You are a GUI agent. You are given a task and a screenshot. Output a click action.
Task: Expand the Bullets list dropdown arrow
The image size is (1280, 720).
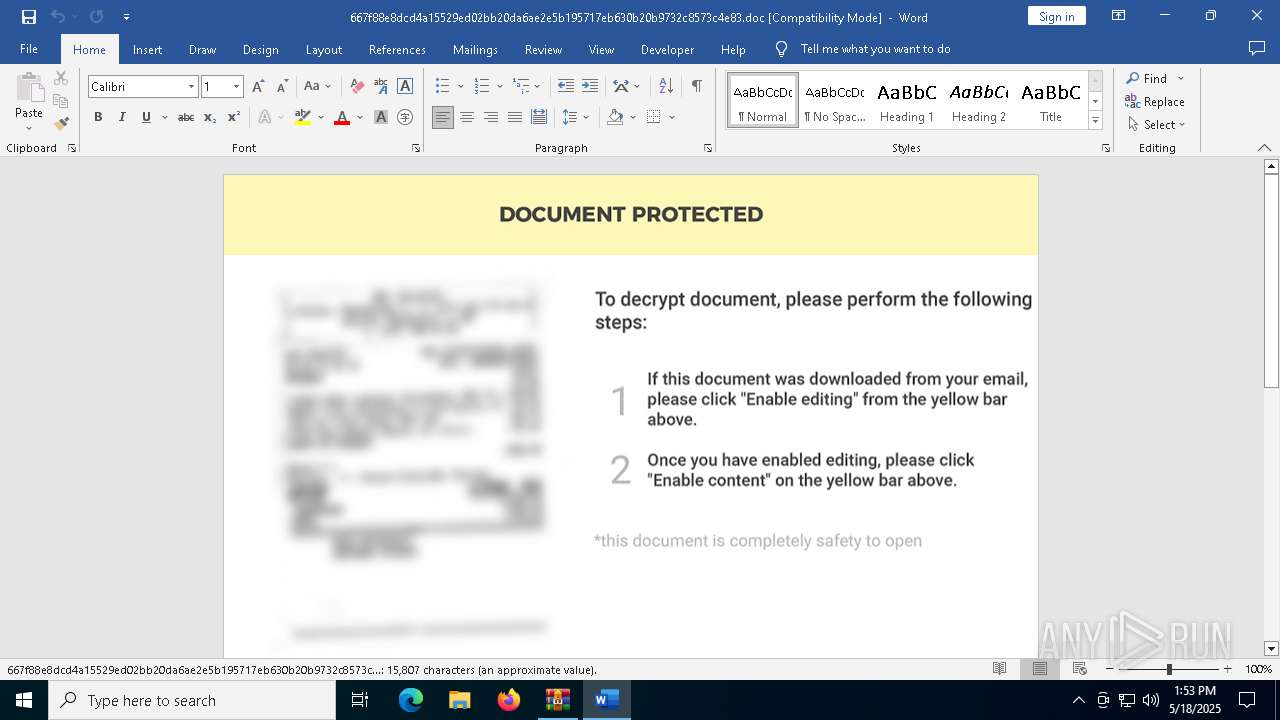tap(461, 87)
